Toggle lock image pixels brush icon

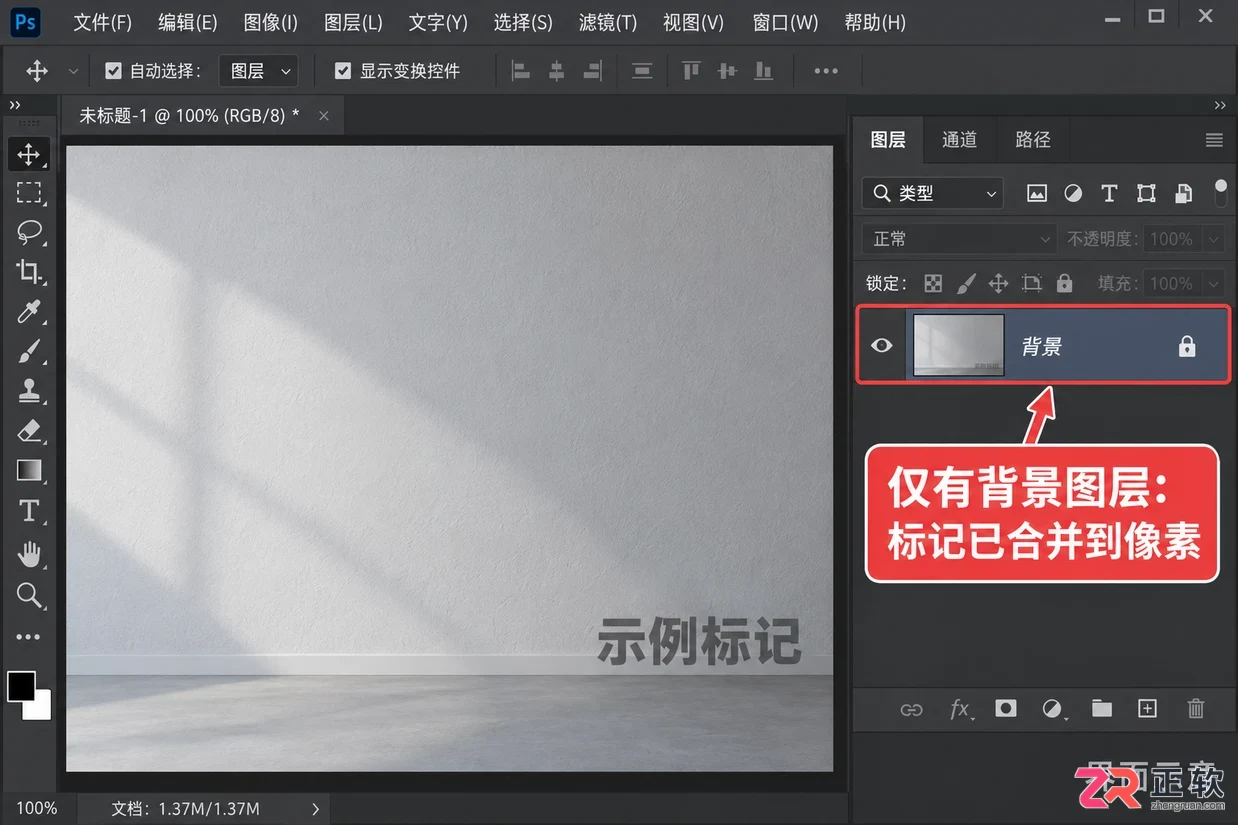tap(966, 283)
